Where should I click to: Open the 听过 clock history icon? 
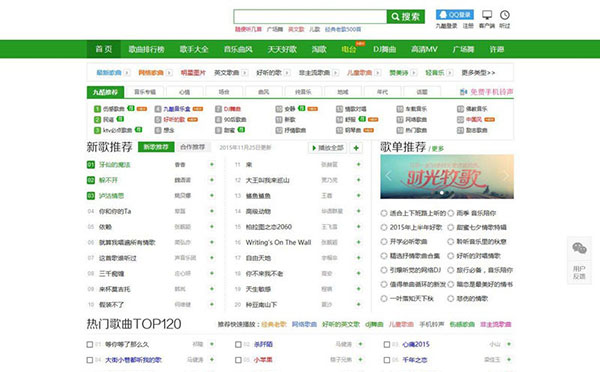point(505,15)
